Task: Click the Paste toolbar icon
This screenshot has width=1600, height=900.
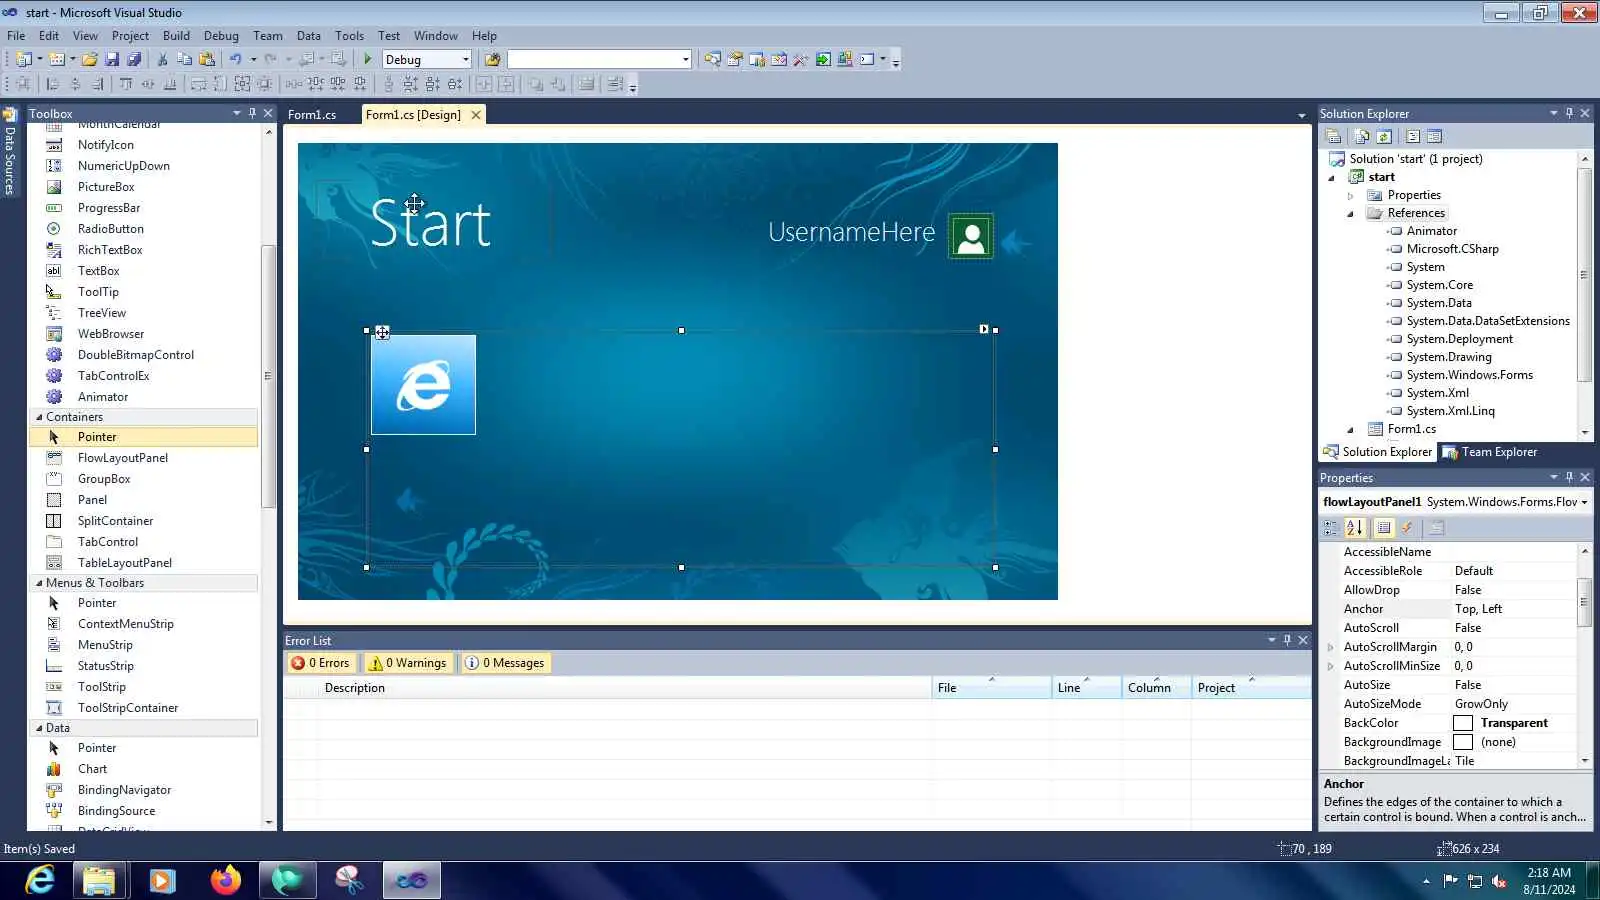Action: pos(207,60)
